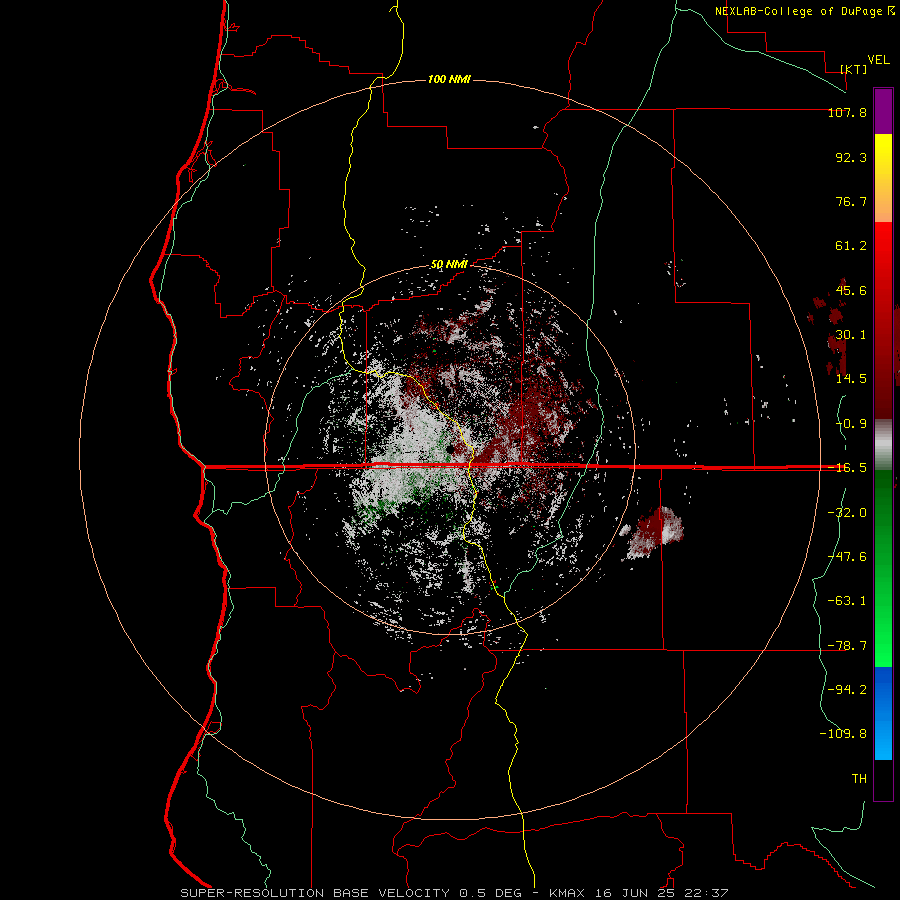Select the 14.5 scale value

point(851,379)
